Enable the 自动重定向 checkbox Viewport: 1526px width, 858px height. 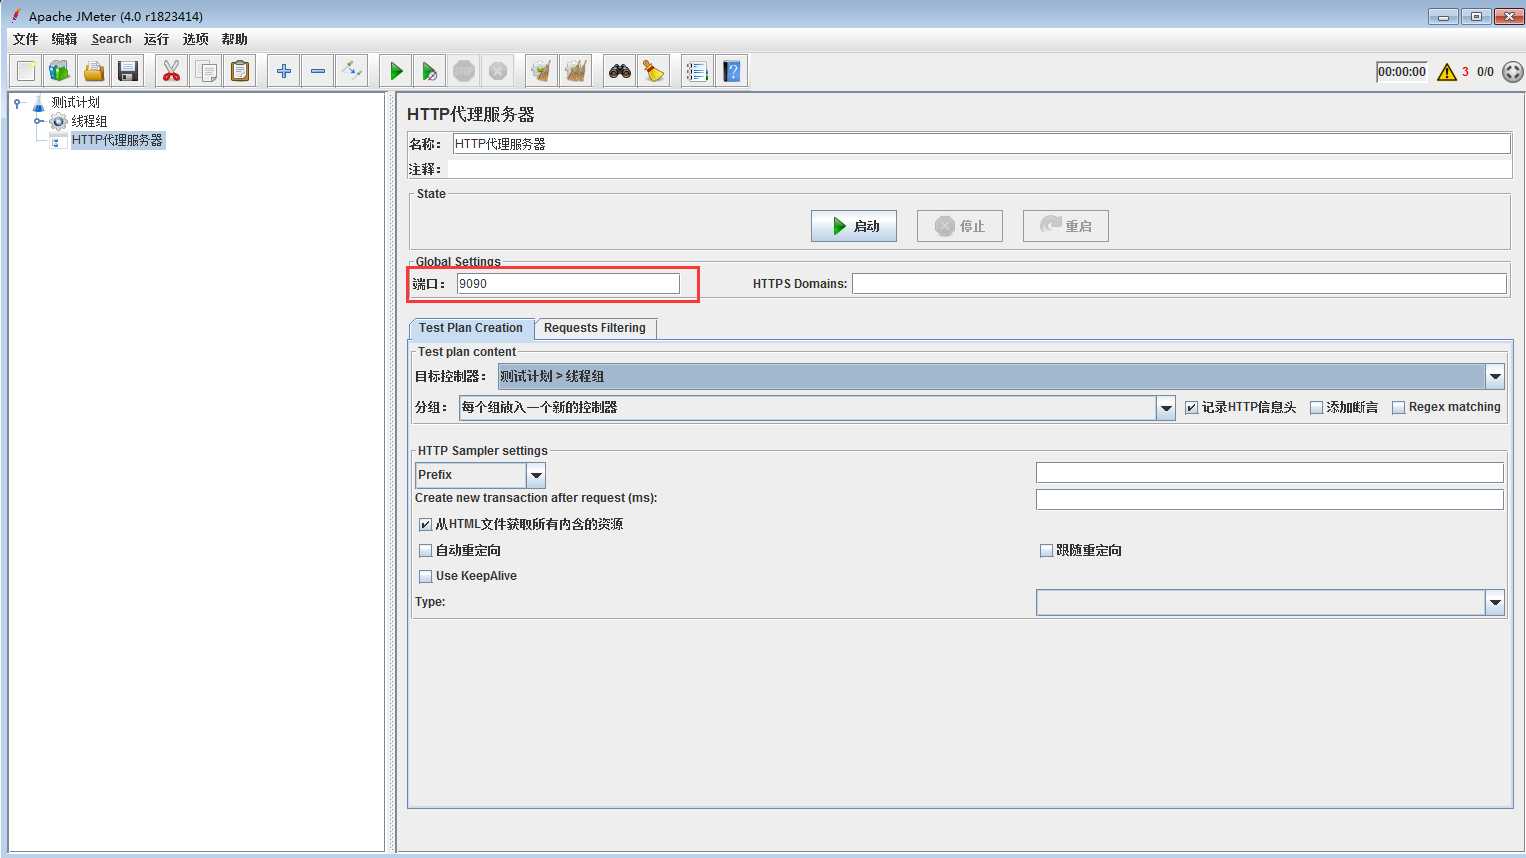click(426, 550)
